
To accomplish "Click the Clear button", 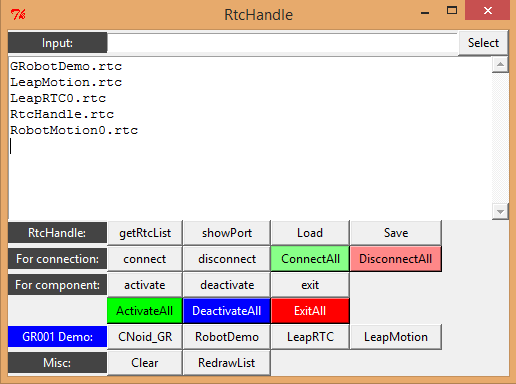I will tap(145, 363).
